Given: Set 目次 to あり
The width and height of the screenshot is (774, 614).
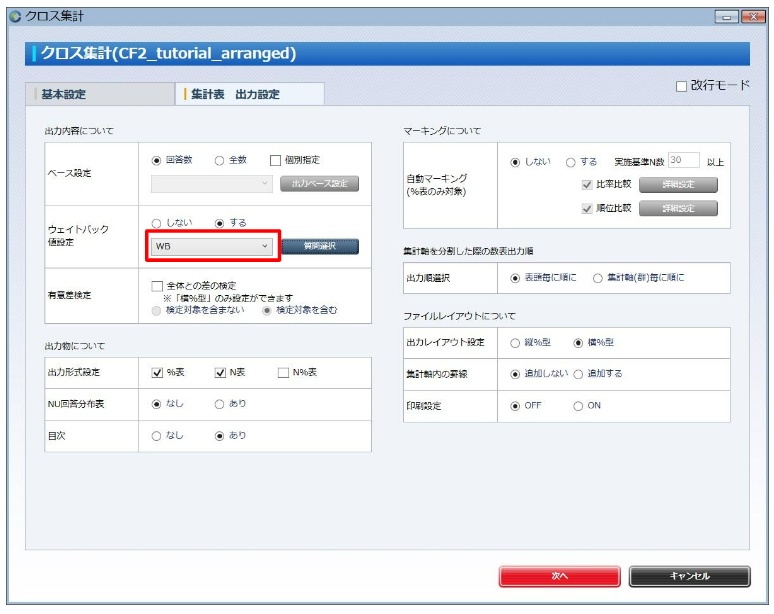Looking at the screenshot, I should click(220, 436).
